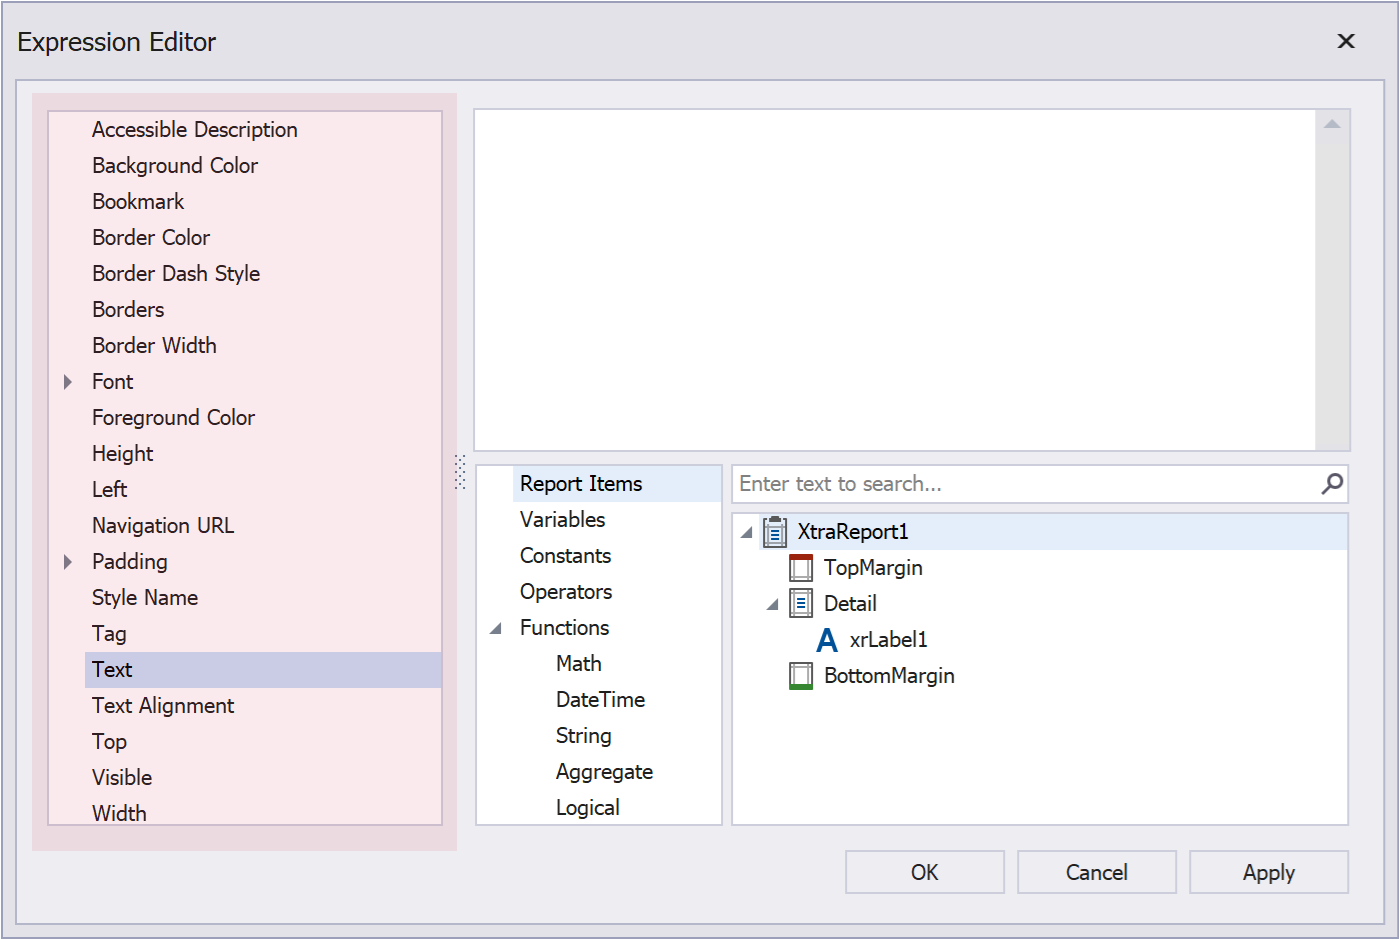Close the Expression Editor with the X
Viewport: 1400px width, 940px height.
coord(1346,41)
